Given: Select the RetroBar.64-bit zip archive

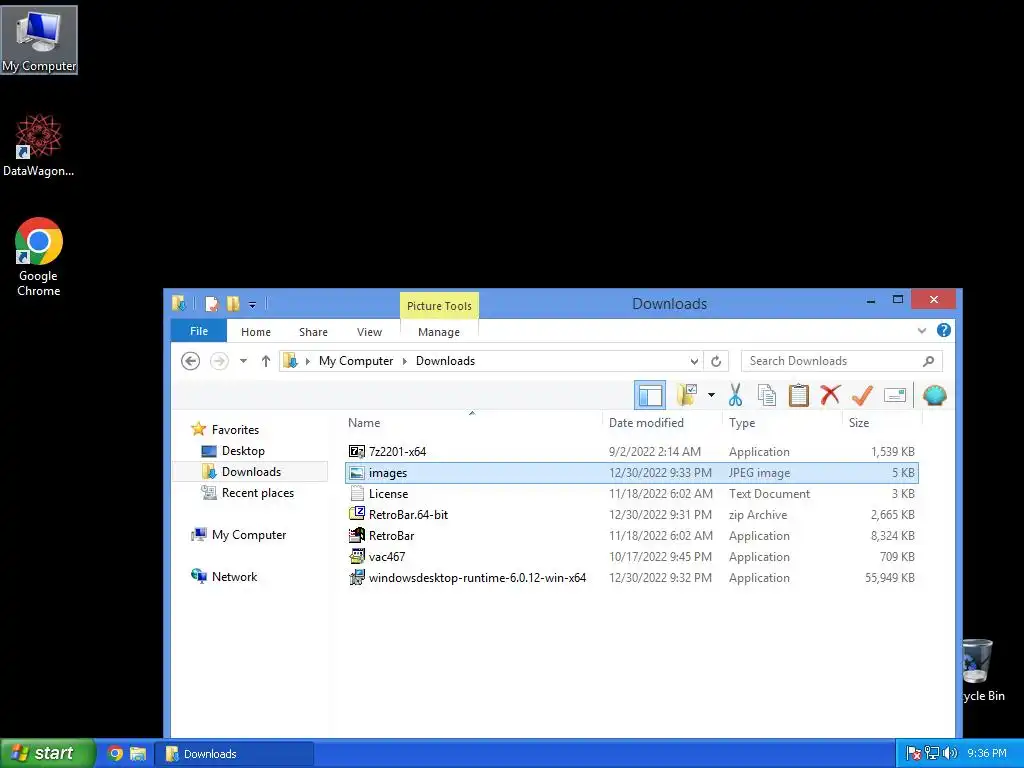Looking at the screenshot, I should pos(632,515).
